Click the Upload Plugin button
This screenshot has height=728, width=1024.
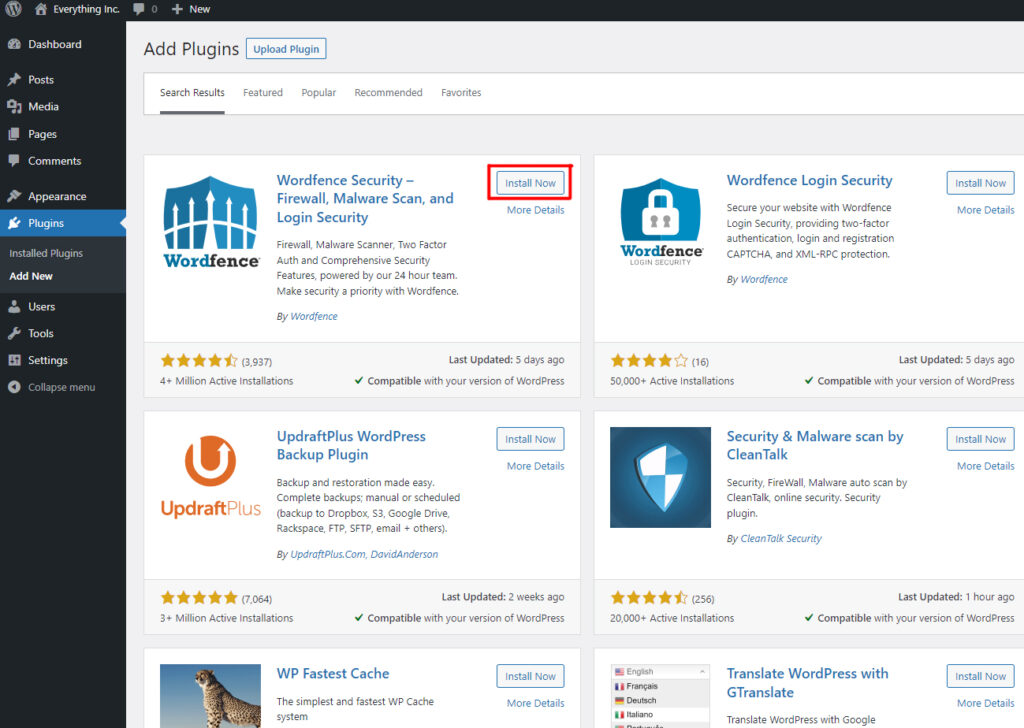tap(286, 49)
